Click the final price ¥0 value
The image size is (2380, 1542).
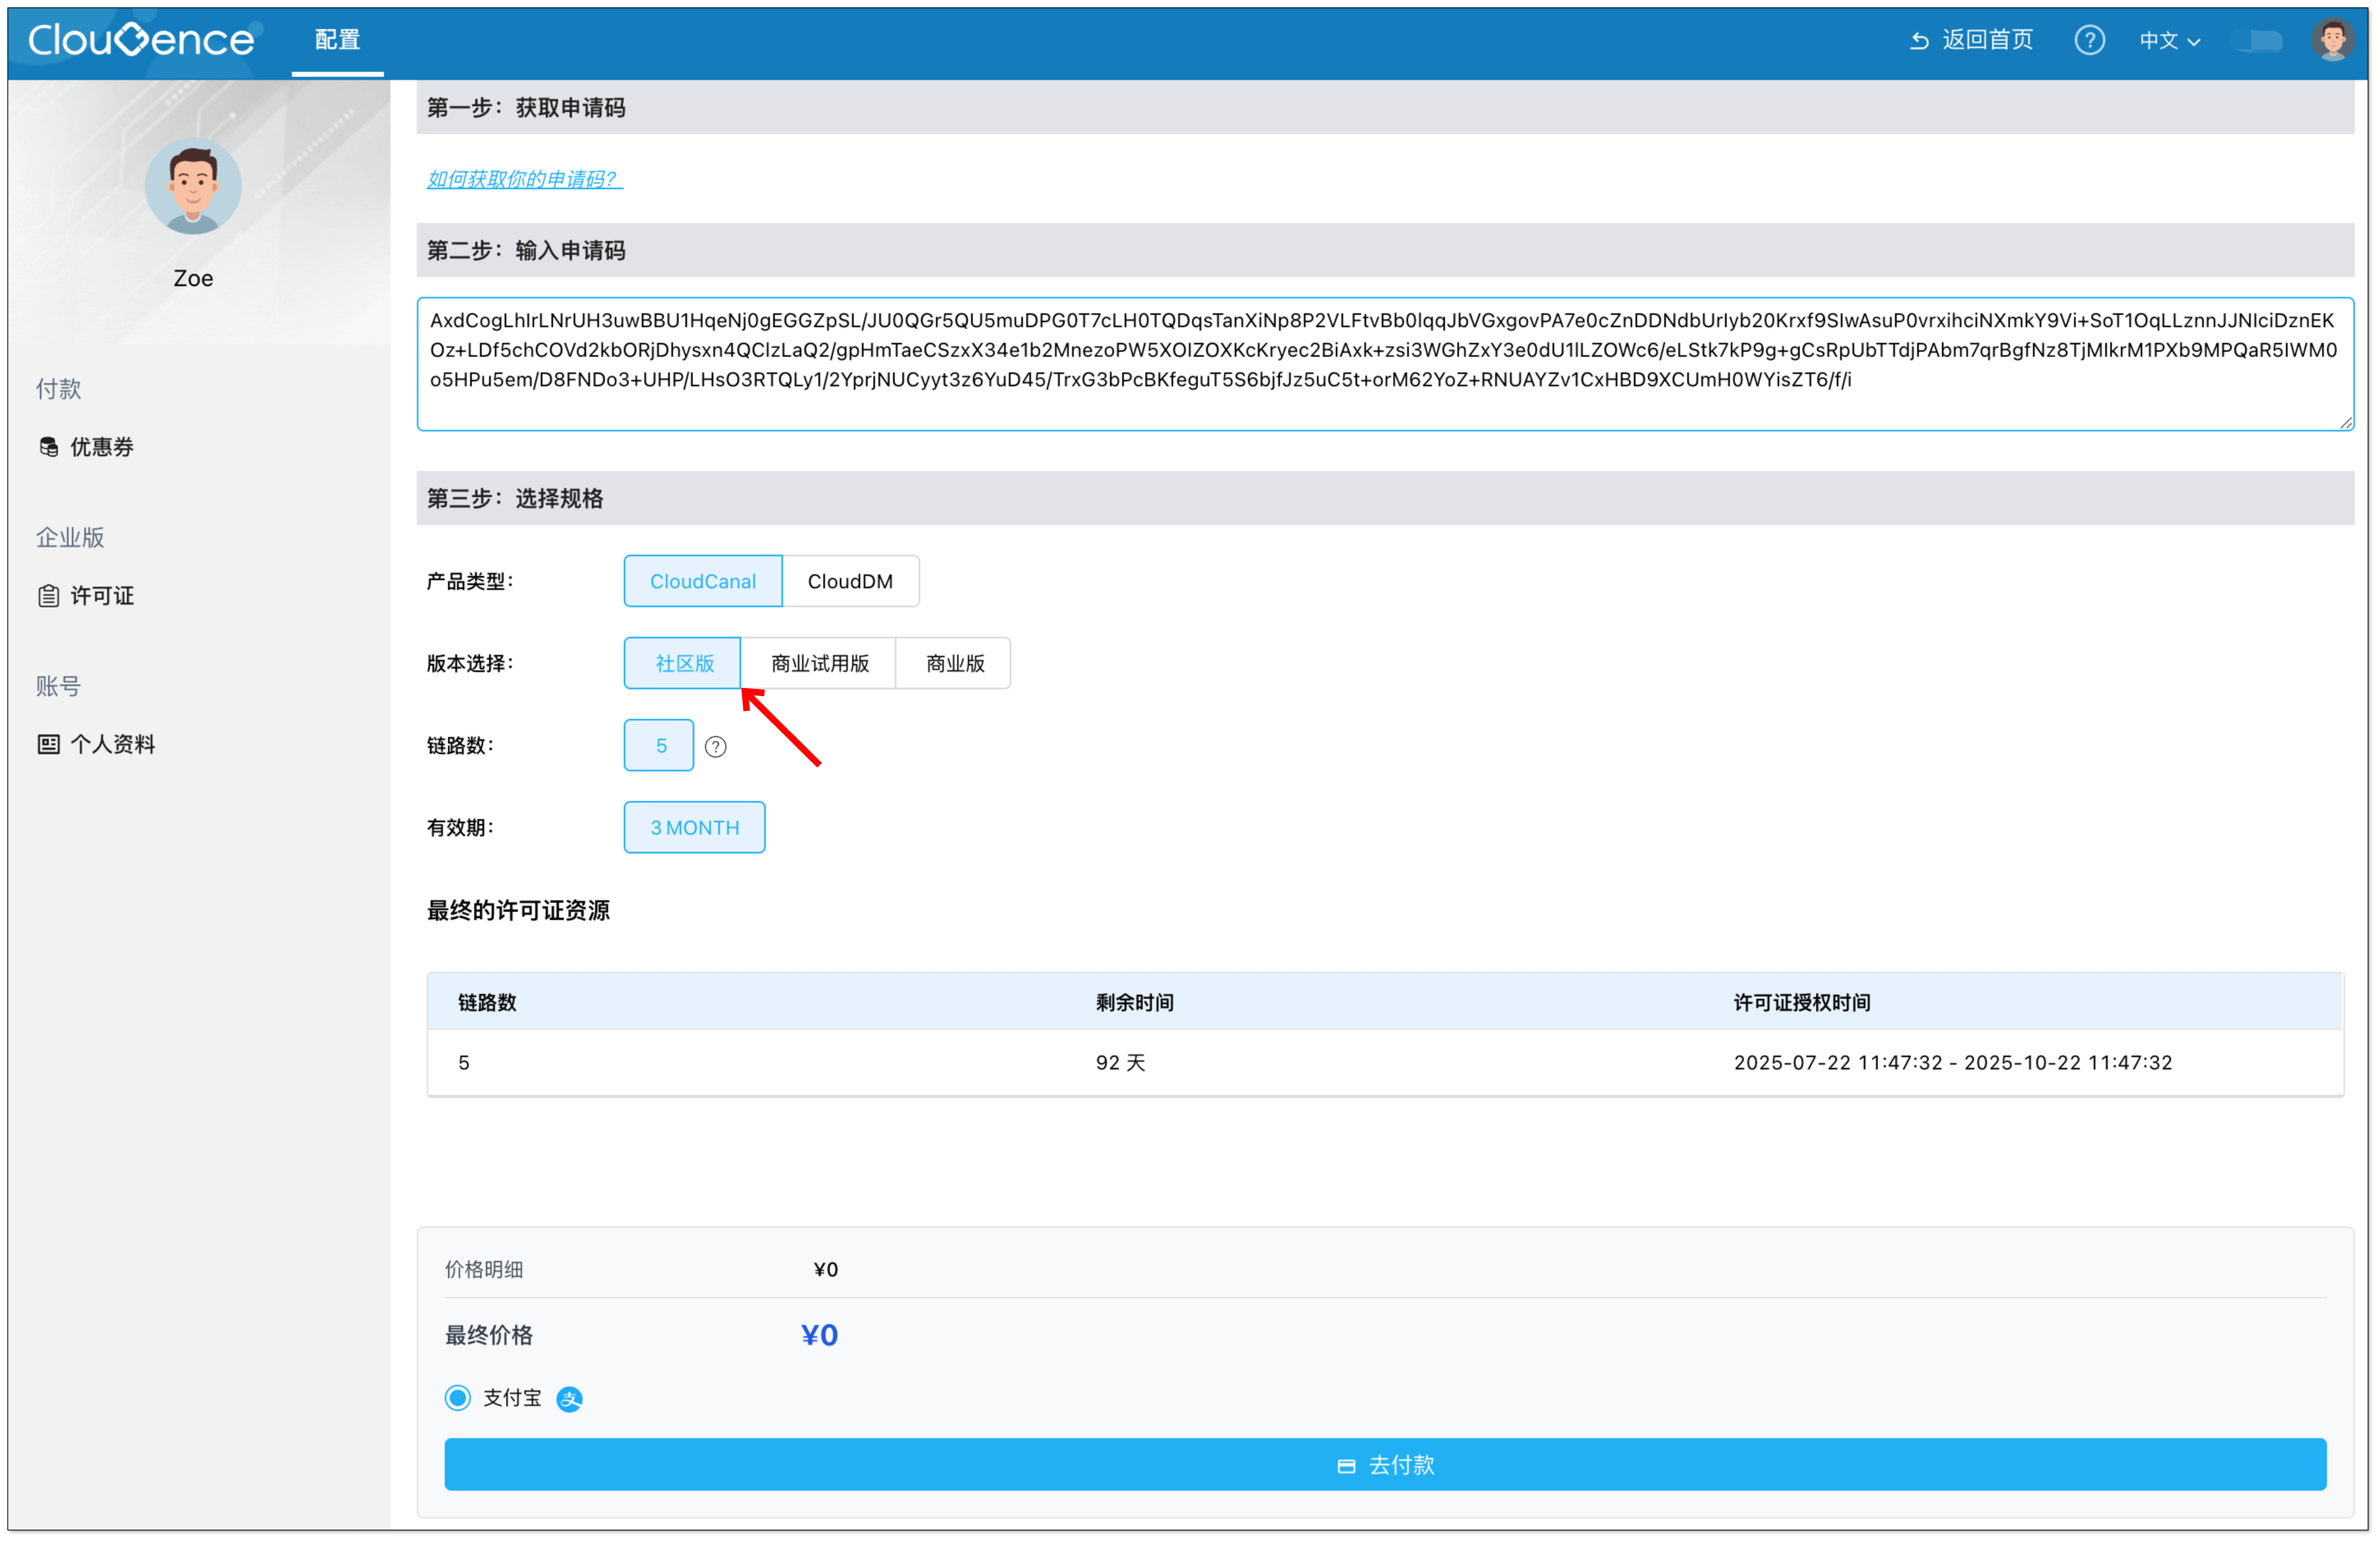click(819, 1335)
